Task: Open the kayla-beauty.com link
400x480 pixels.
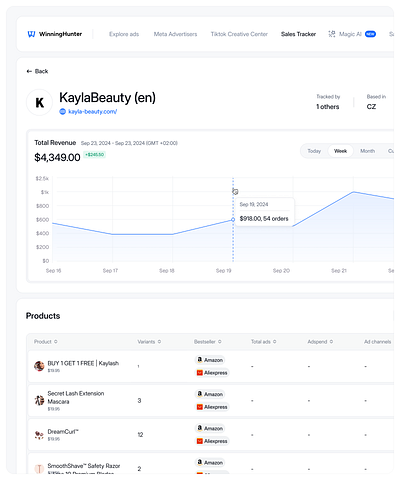Action: [93, 112]
